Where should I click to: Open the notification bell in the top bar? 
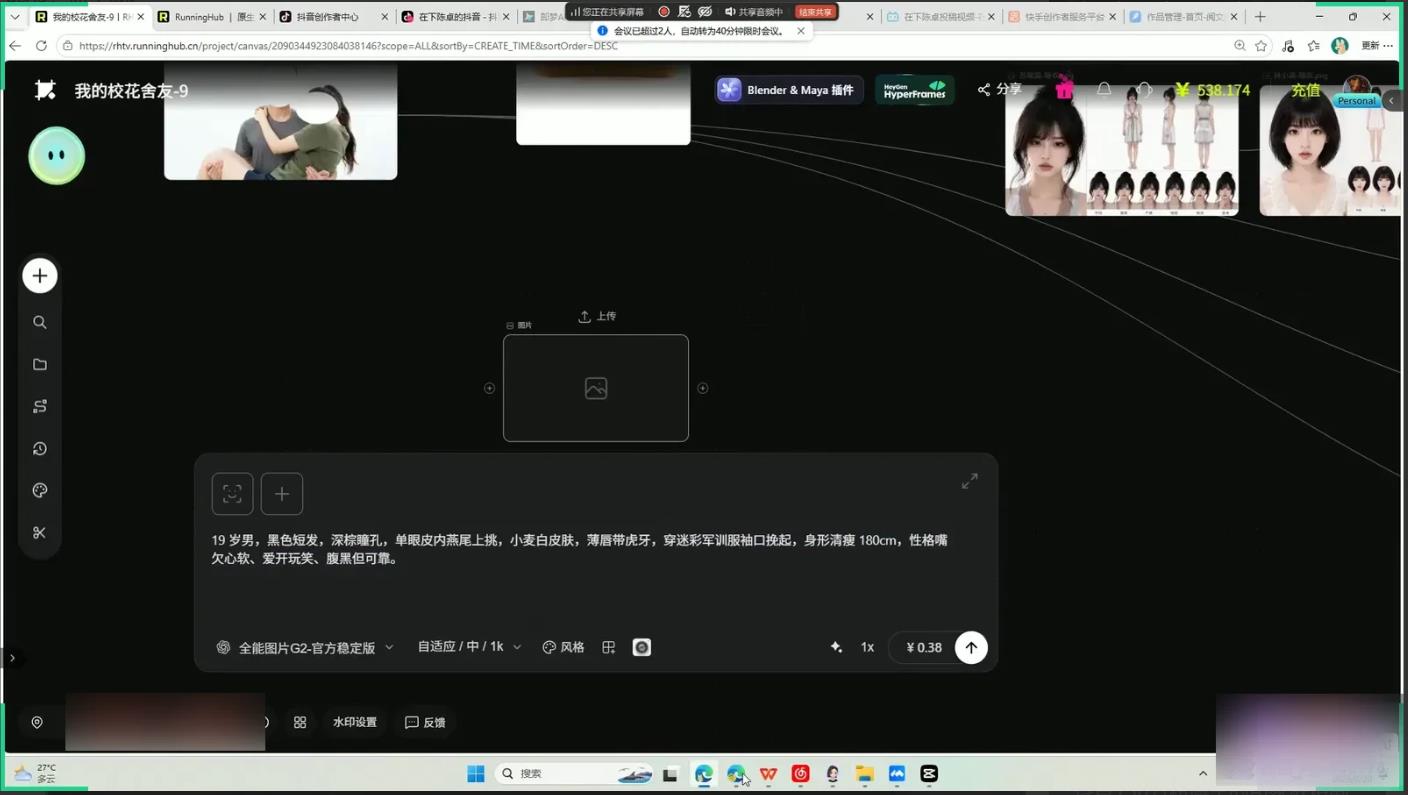(1104, 89)
